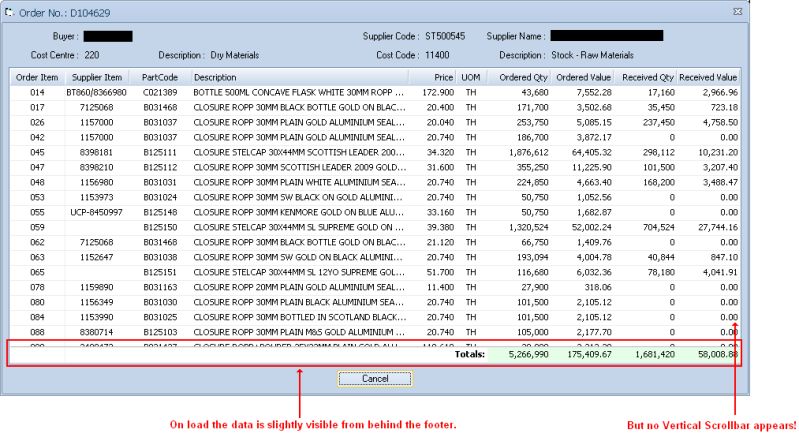The image size is (799, 437).
Task: Select order item 080 cell
Action: [x=37, y=302]
